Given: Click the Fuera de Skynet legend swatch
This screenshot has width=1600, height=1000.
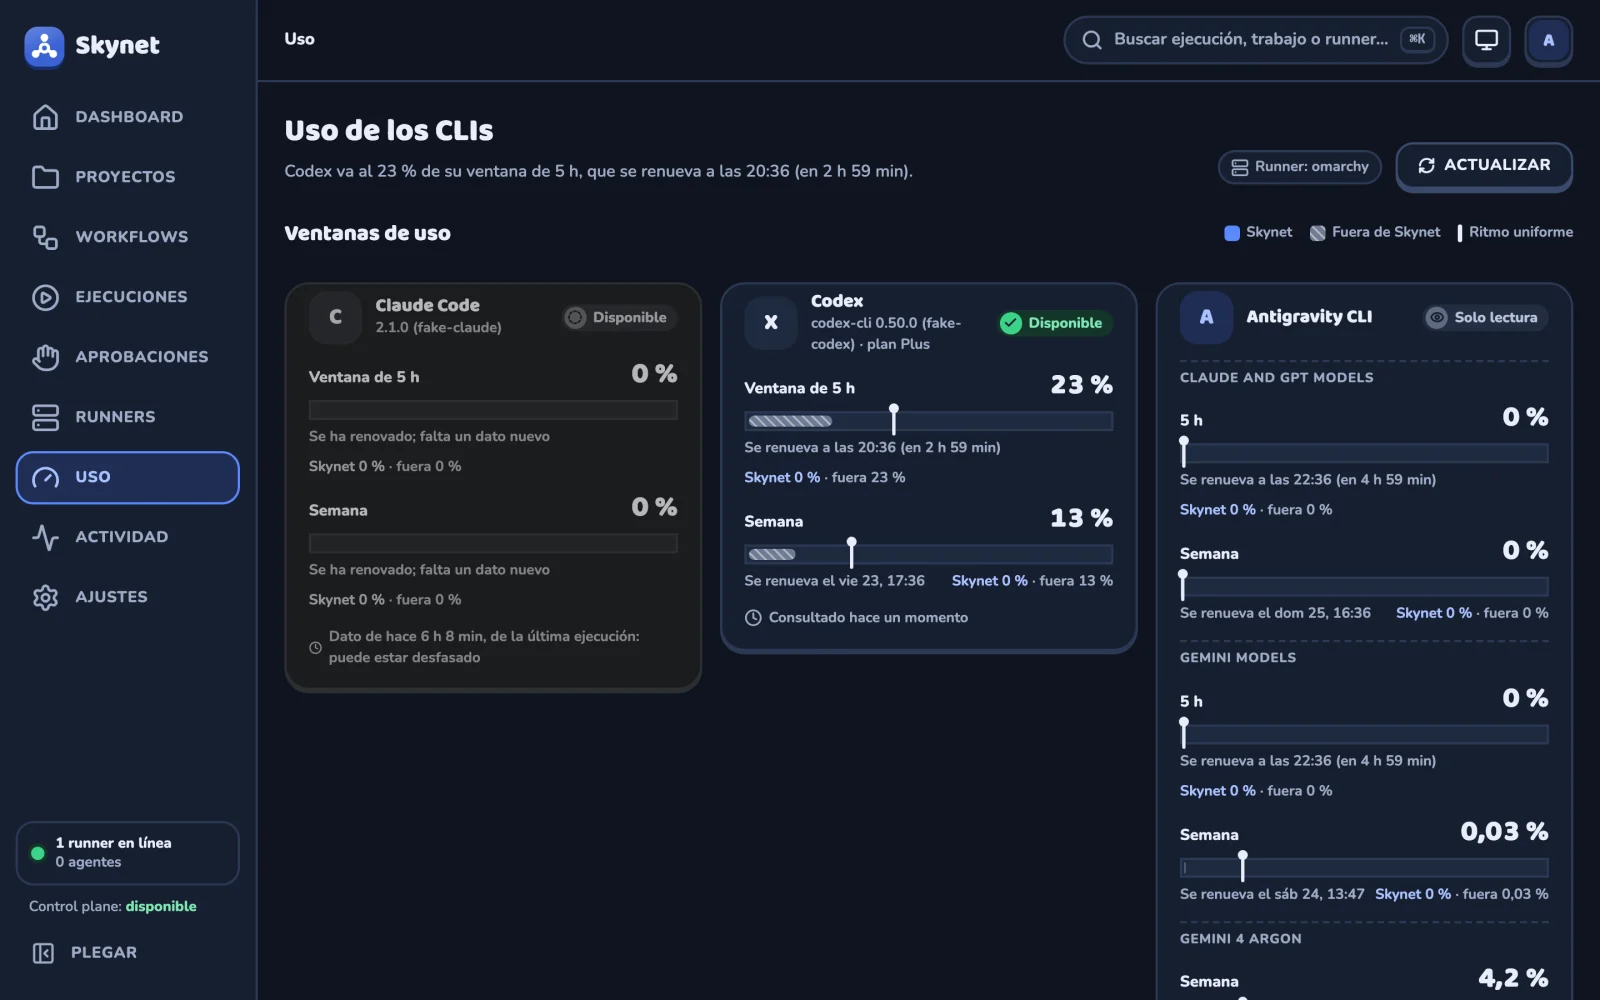Looking at the screenshot, I should (1318, 233).
